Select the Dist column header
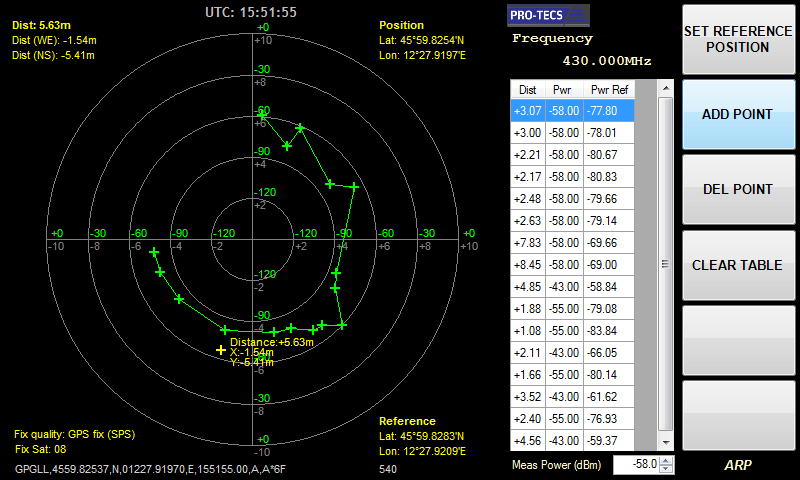 pyautogui.click(x=527, y=89)
